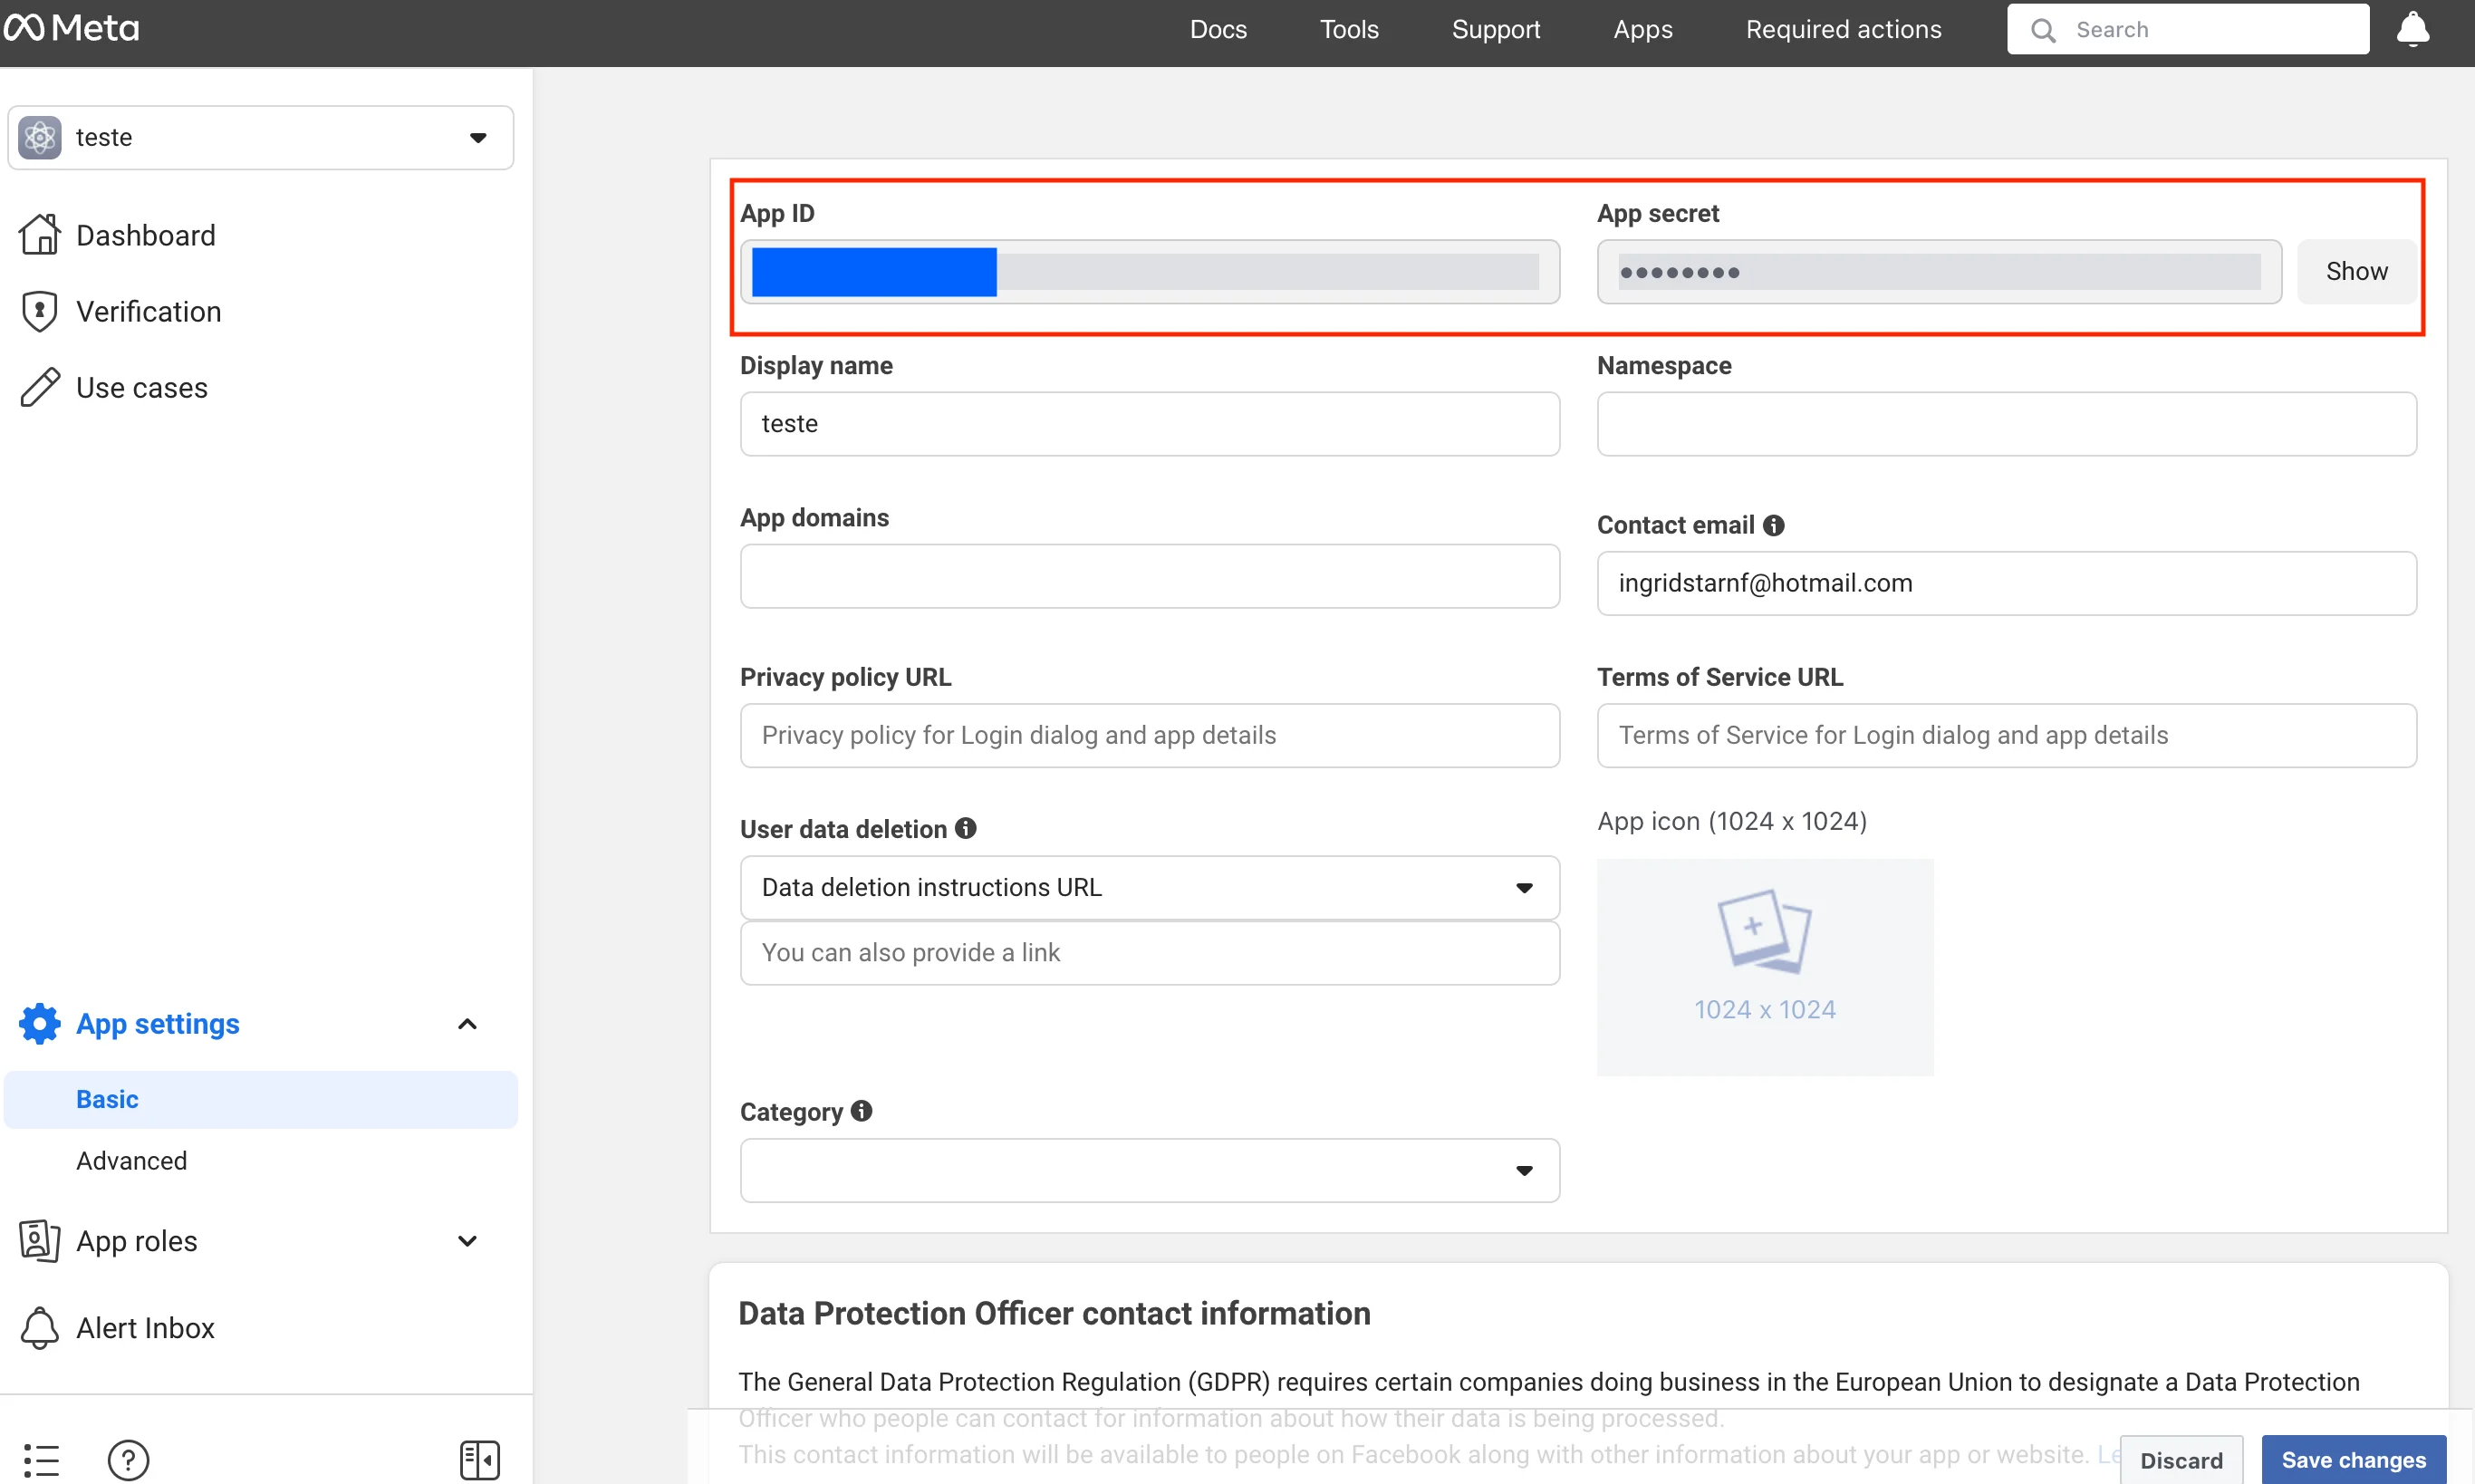Open the Data deletion instructions URL dropdown
The width and height of the screenshot is (2475, 1484).
[x=1149, y=887]
